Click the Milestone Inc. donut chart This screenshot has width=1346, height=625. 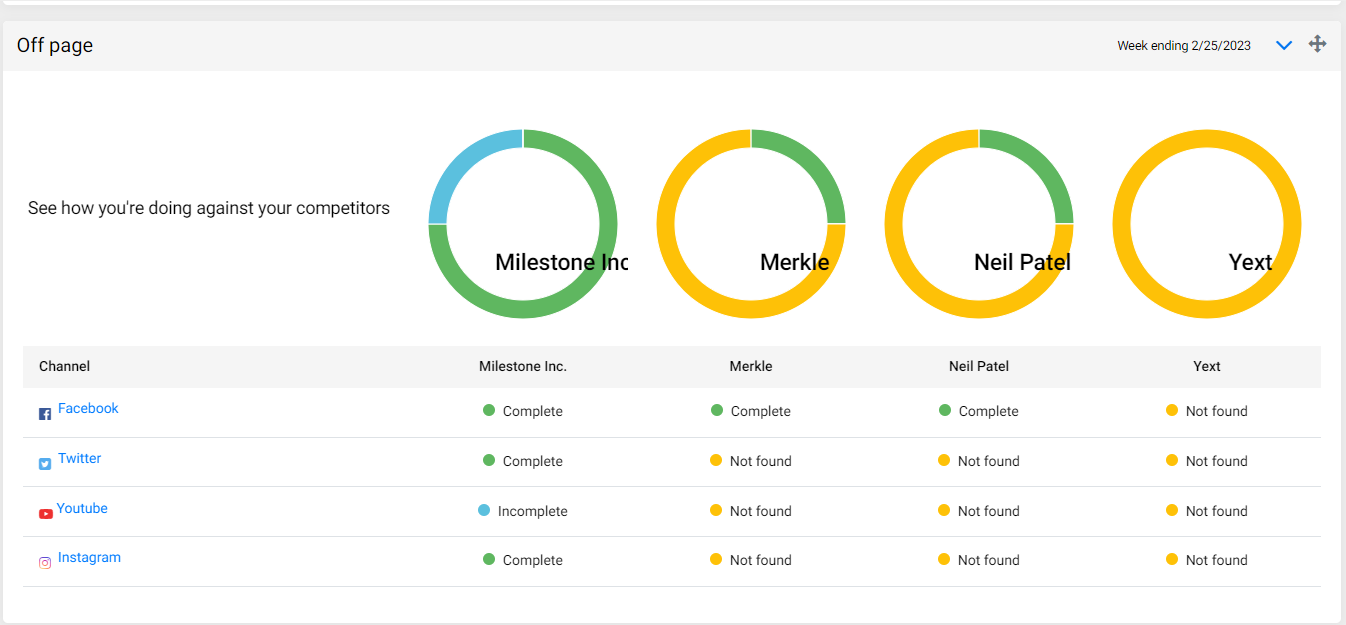click(523, 224)
